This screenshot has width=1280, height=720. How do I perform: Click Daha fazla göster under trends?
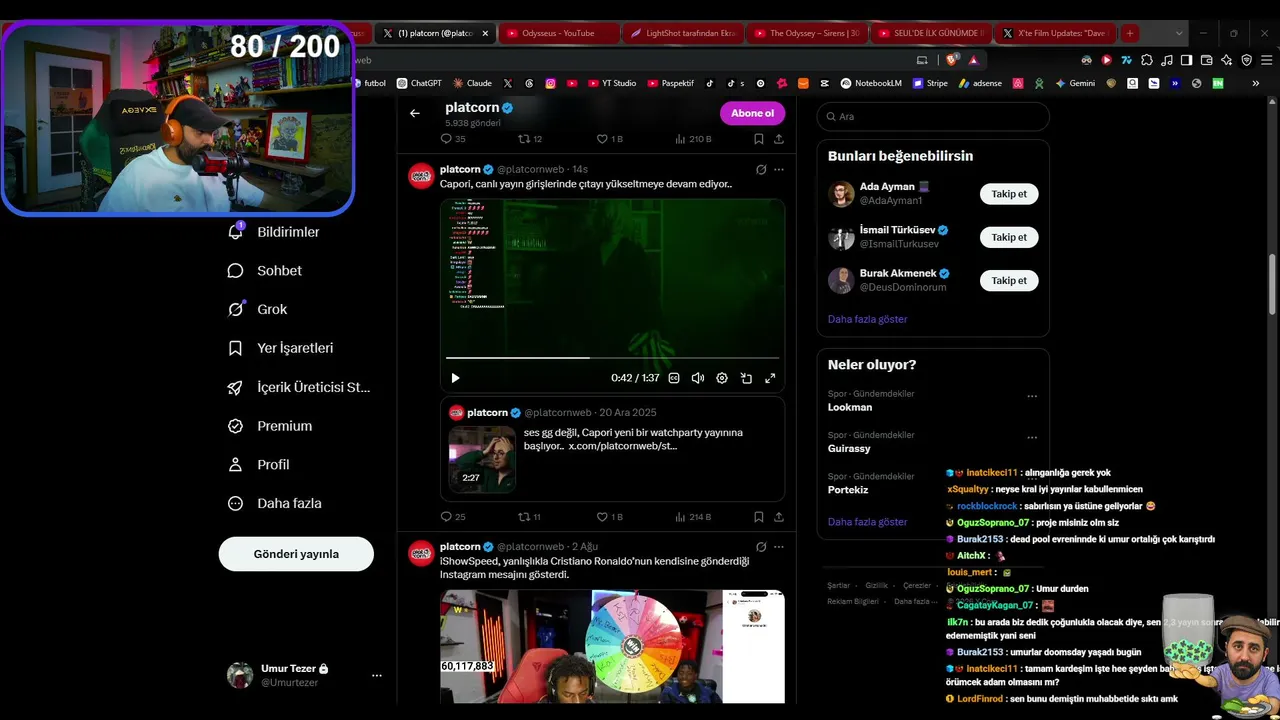(x=868, y=522)
